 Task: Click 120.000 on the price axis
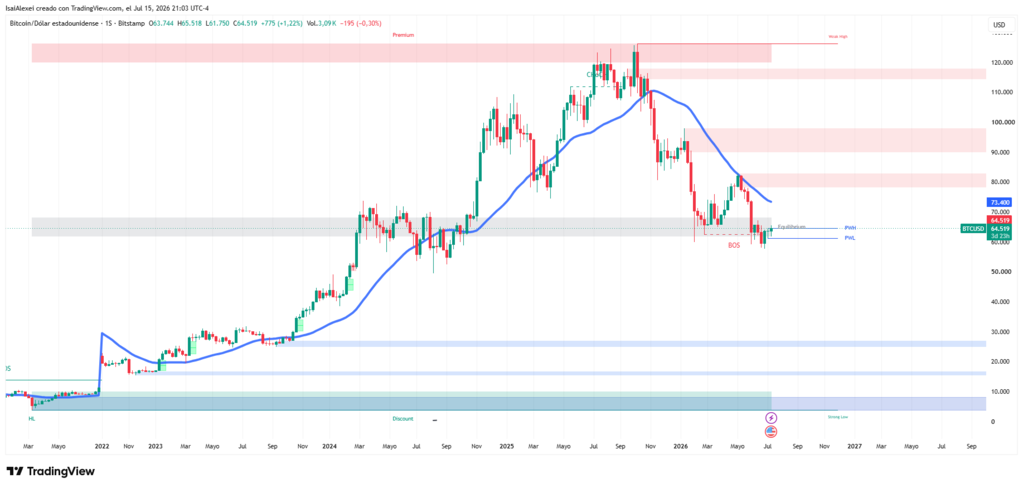[x=1001, y=63]
